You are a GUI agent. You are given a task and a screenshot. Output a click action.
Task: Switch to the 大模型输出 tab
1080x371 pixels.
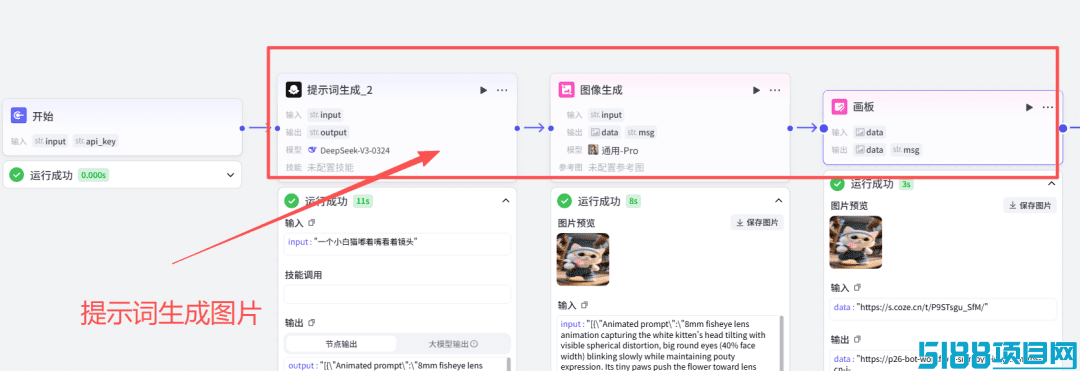click(x=453, y=344)
